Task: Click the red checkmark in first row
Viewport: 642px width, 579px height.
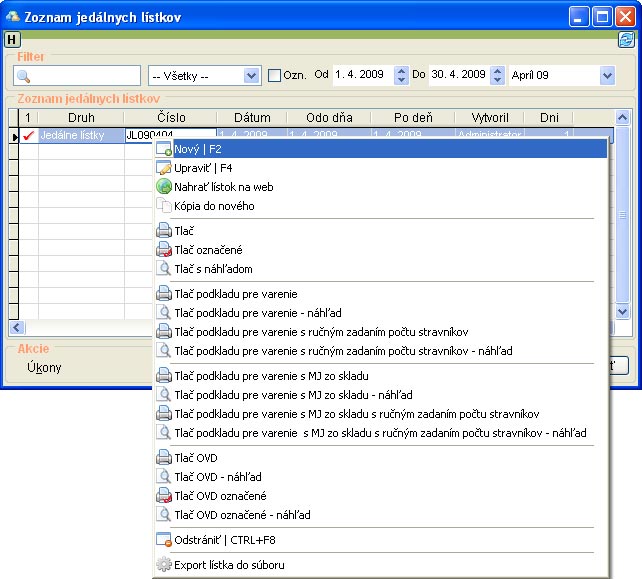Action: [x=28, y=135]
